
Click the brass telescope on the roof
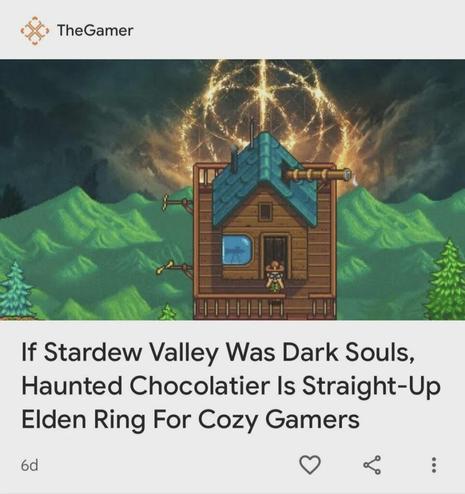tap(317, 174)
